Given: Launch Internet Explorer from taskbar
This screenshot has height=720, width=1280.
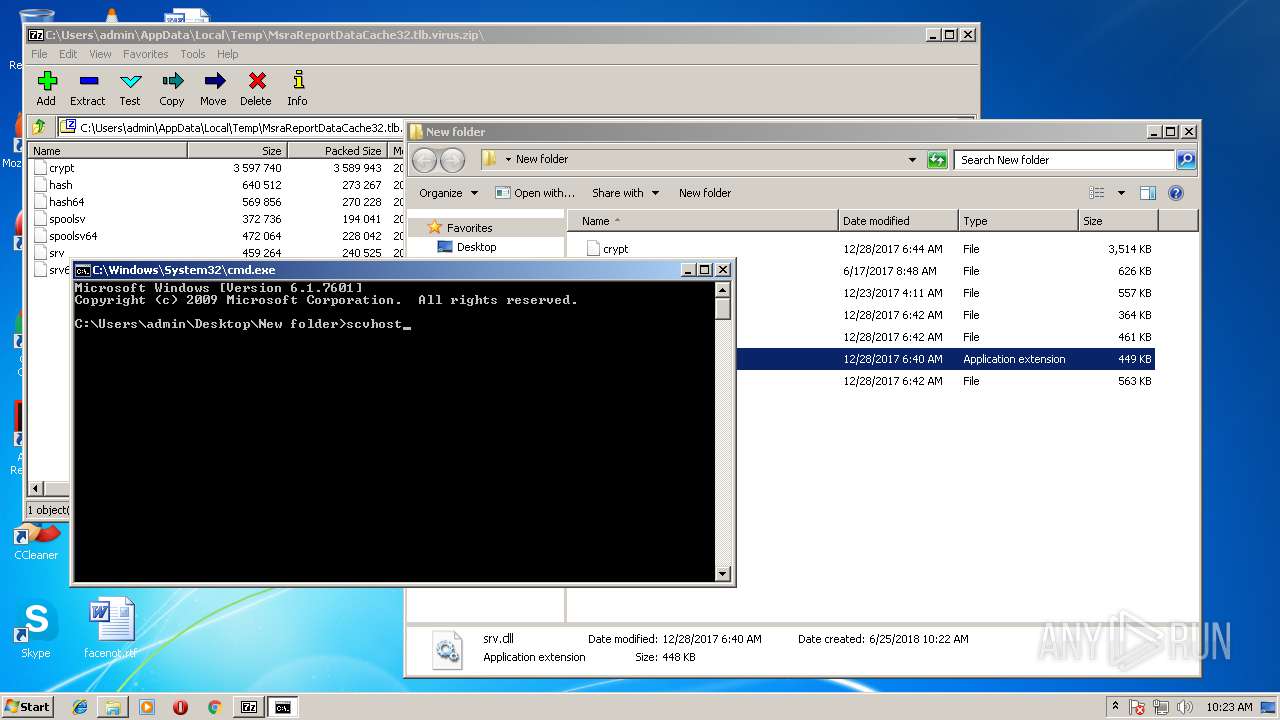Looking at the screenshot, I should [80, 707].
